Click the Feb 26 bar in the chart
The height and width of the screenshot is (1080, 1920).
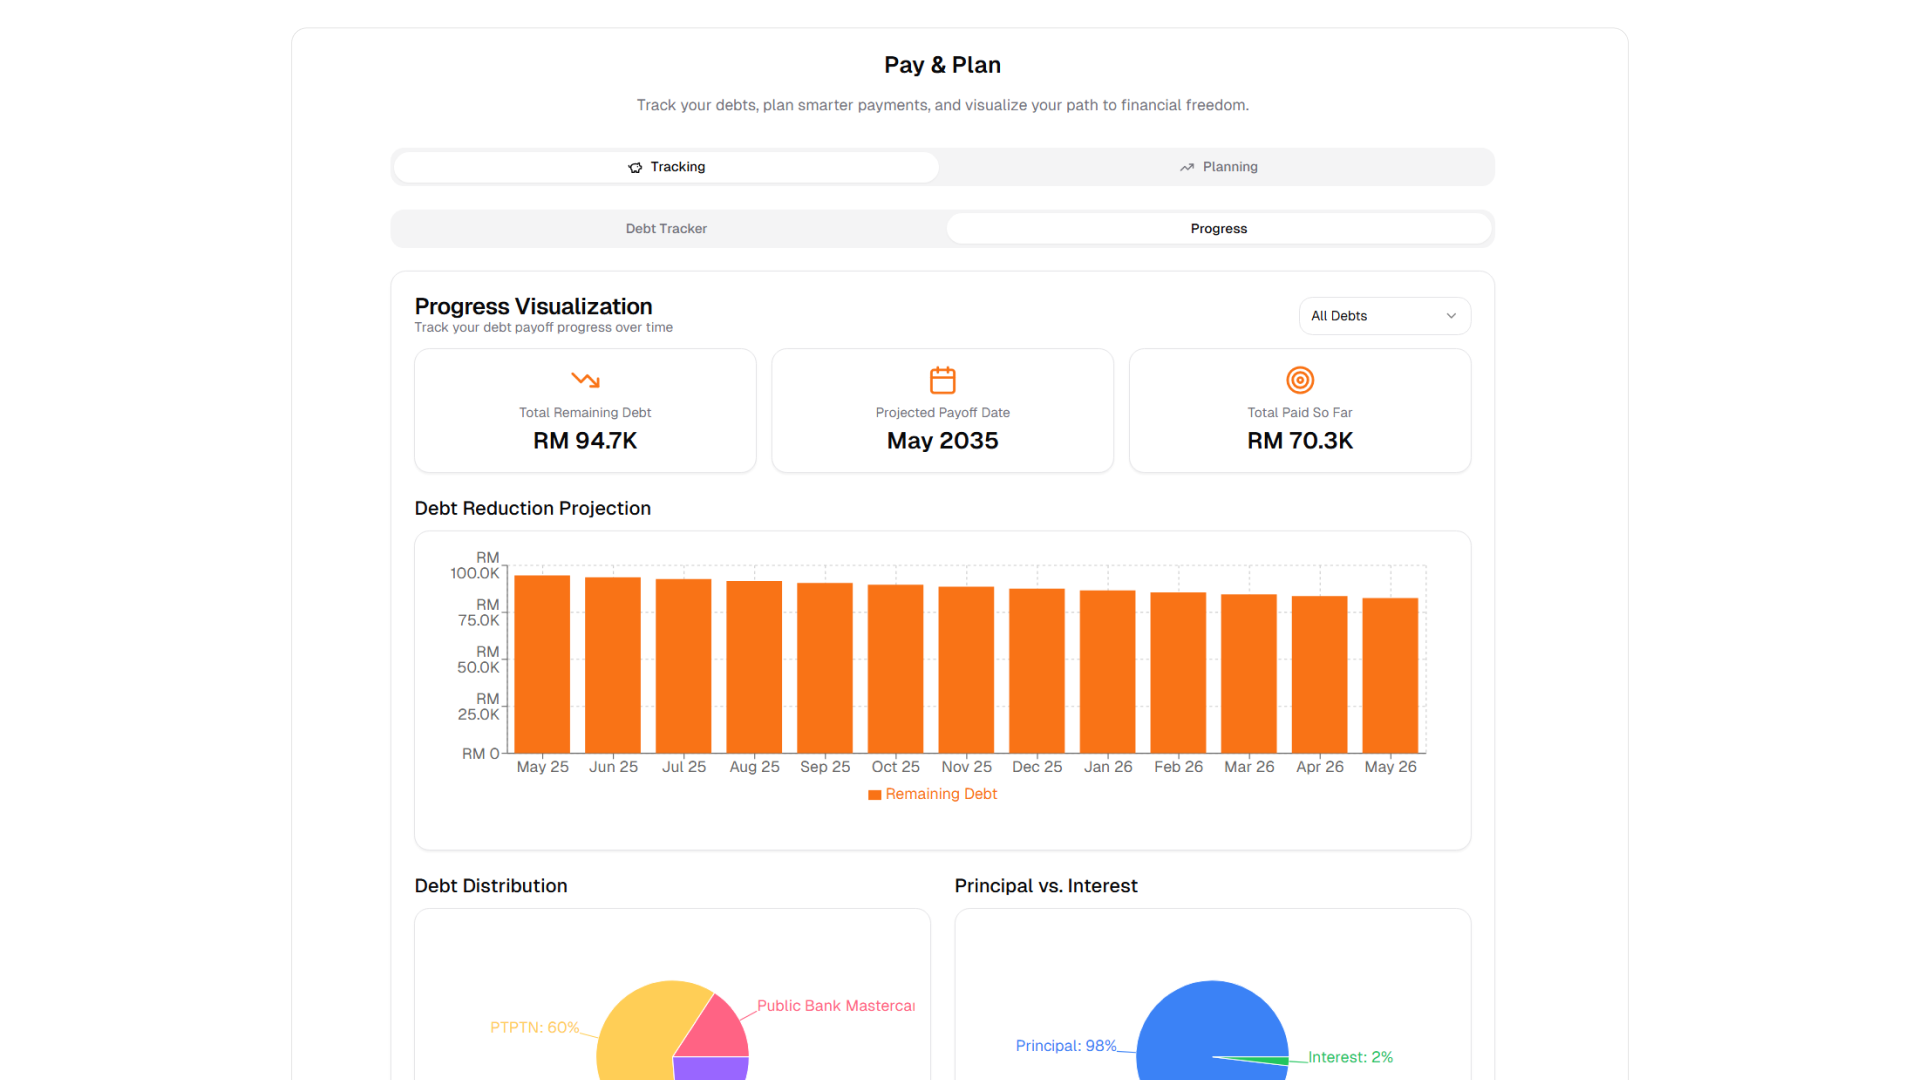[1178, 673]
